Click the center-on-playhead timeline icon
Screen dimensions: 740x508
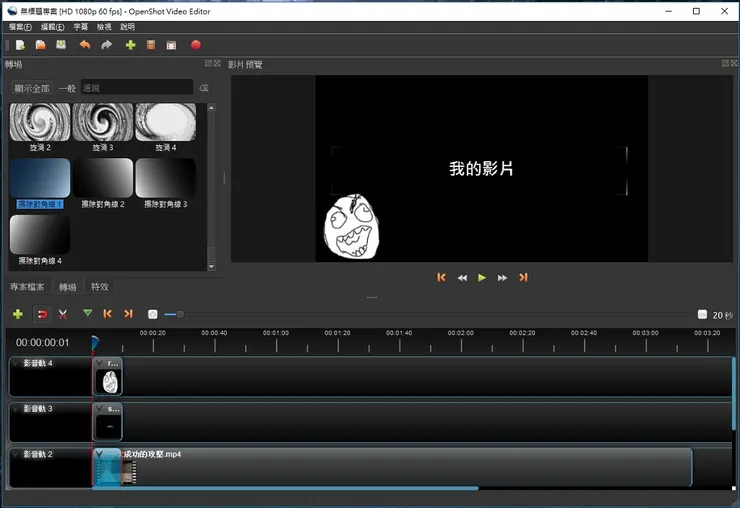pos(152,314)
